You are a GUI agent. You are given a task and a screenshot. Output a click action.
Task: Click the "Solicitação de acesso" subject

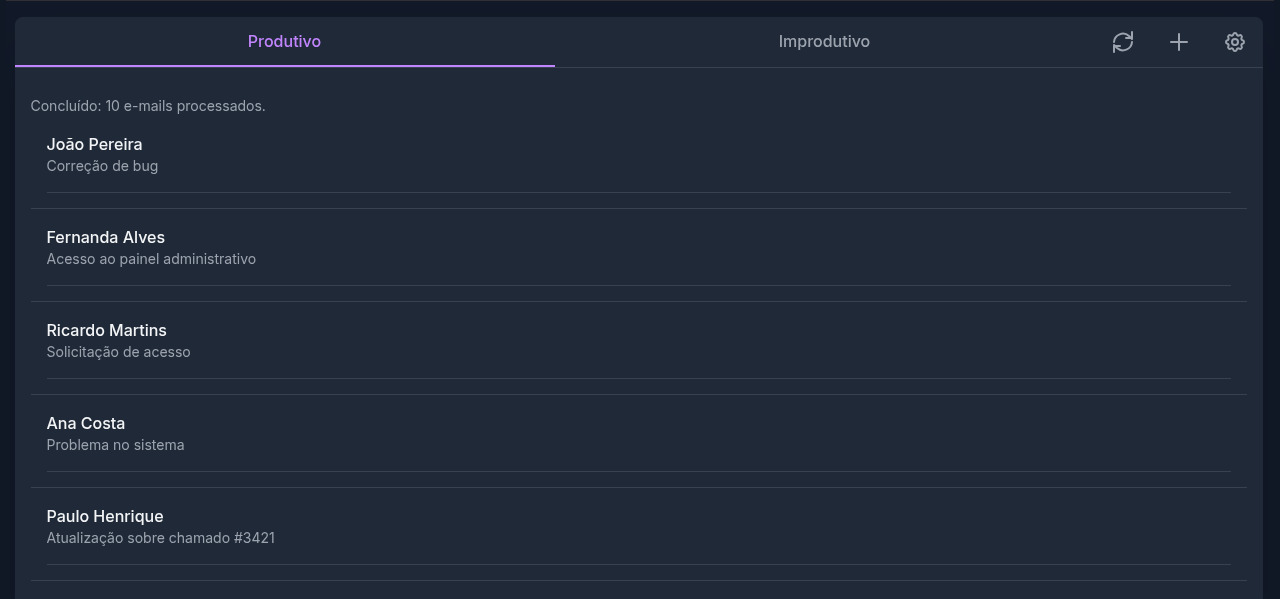[118, 352]
